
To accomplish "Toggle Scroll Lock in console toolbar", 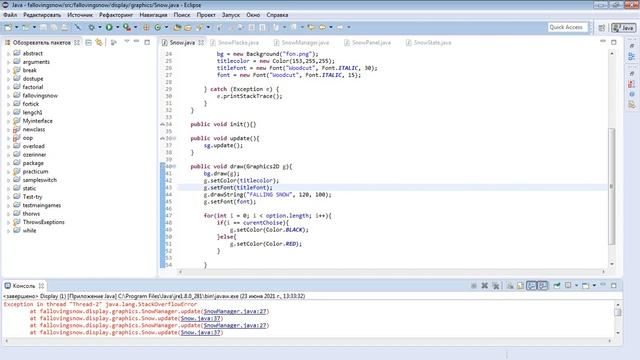I will [x=520, y=286].
